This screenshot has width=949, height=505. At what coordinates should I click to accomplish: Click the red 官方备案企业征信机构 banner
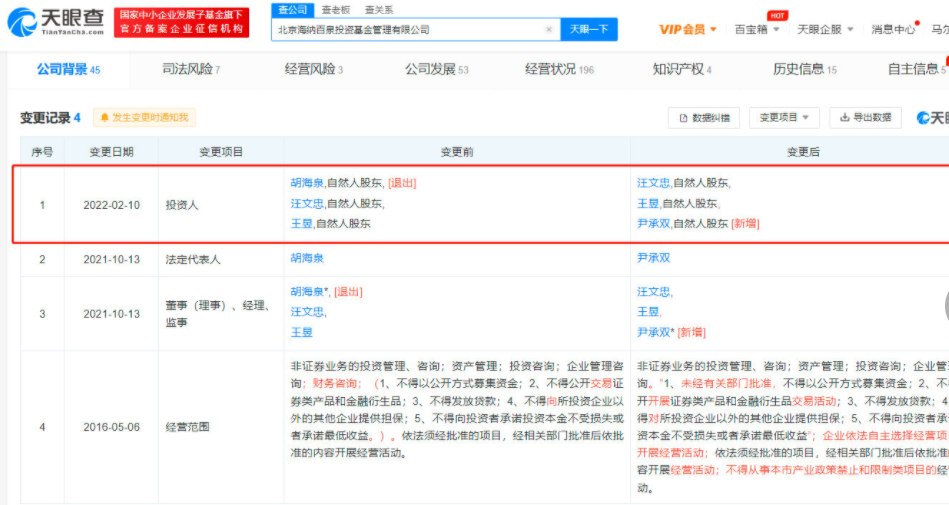pyautogui.click(x=181, y=22)
